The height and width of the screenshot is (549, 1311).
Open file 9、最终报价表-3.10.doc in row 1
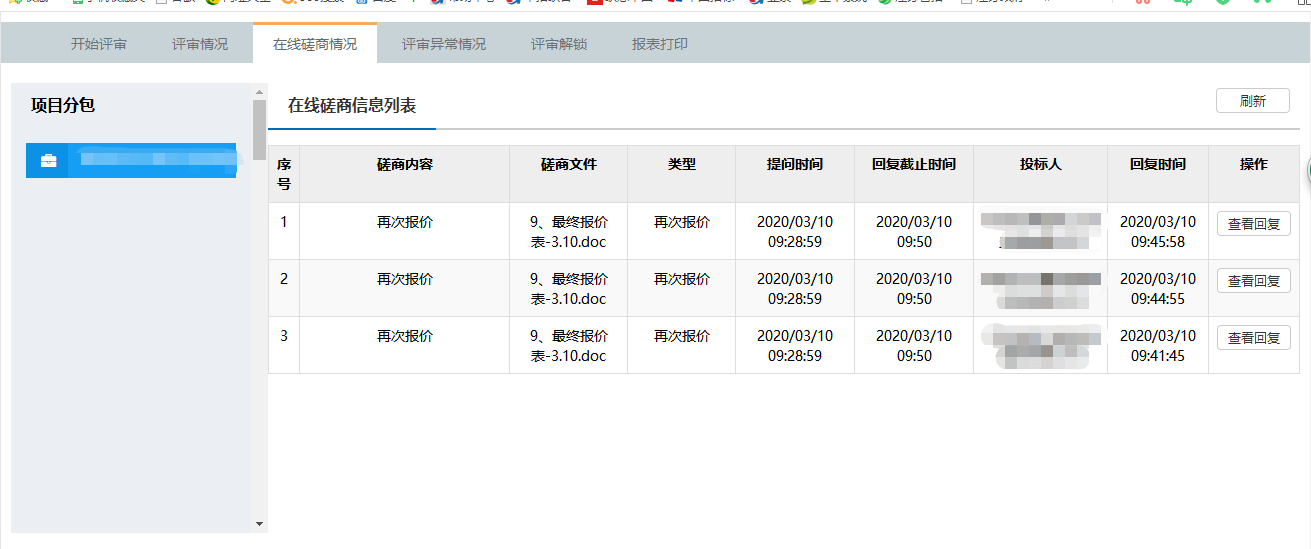click(568, 232)
